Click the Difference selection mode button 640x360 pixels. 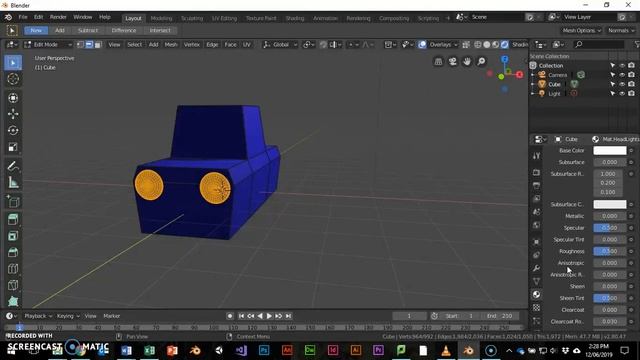[124, 31]
